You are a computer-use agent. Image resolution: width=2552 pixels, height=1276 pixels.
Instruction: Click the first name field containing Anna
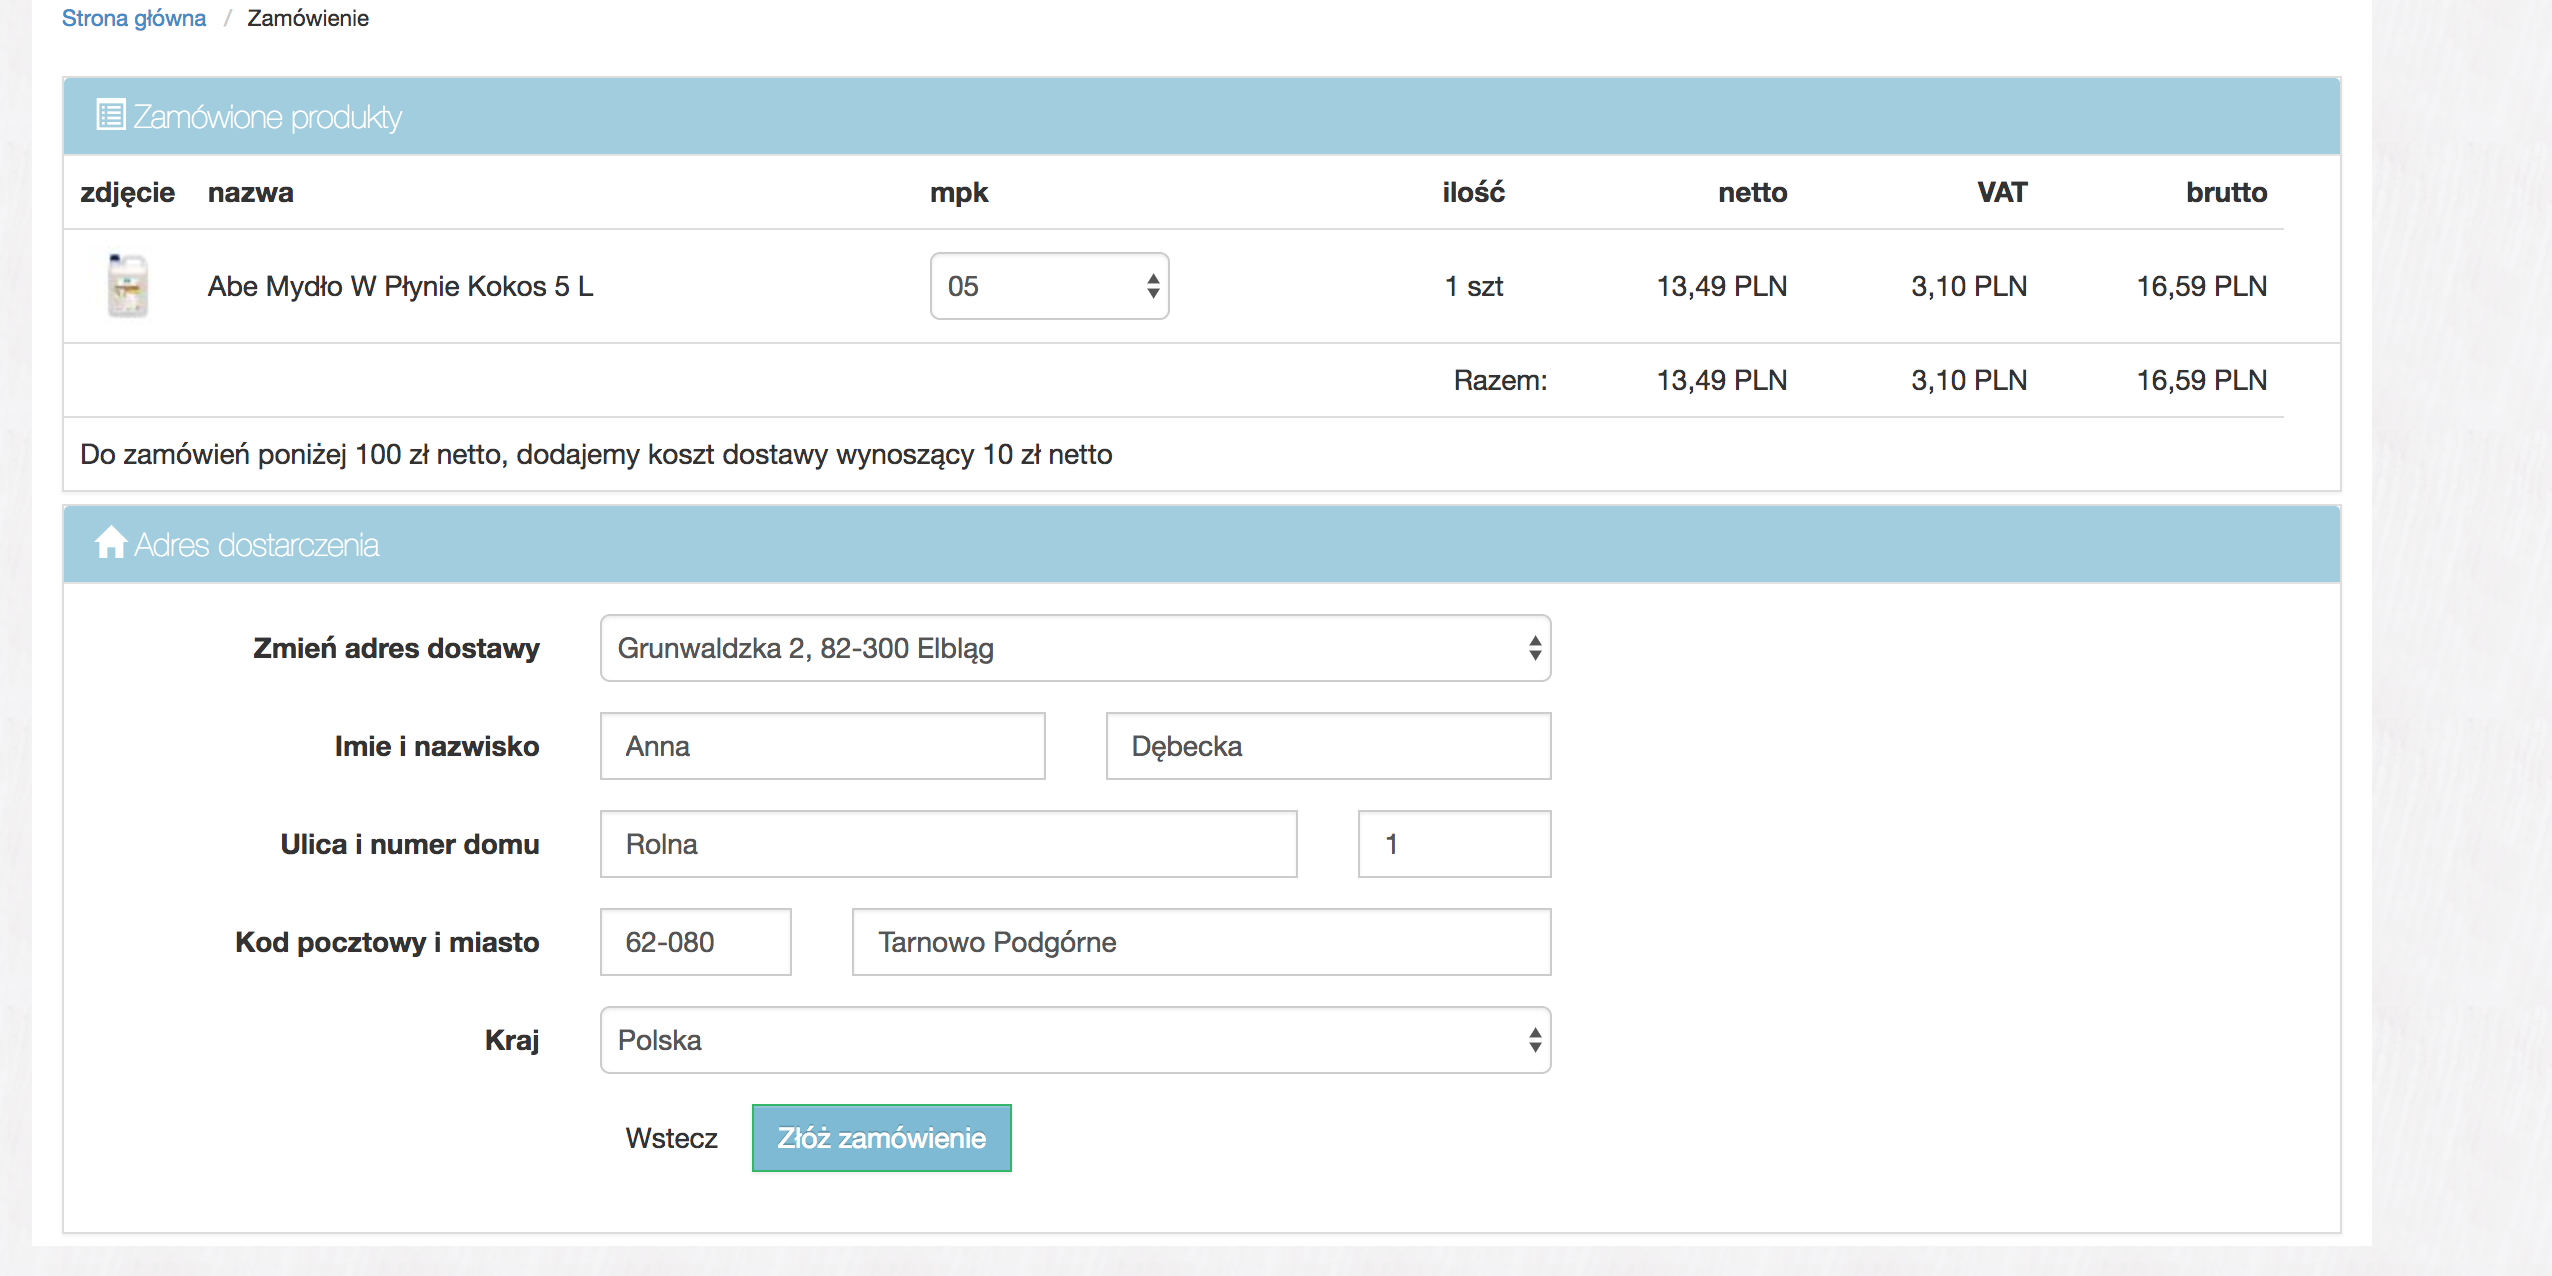[x=822, y=746]
